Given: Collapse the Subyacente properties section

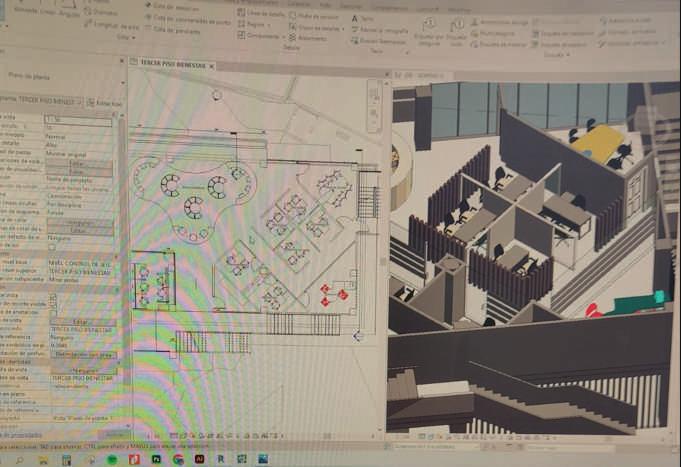Looking at the screenshot, I should click(x=117, y=255).
